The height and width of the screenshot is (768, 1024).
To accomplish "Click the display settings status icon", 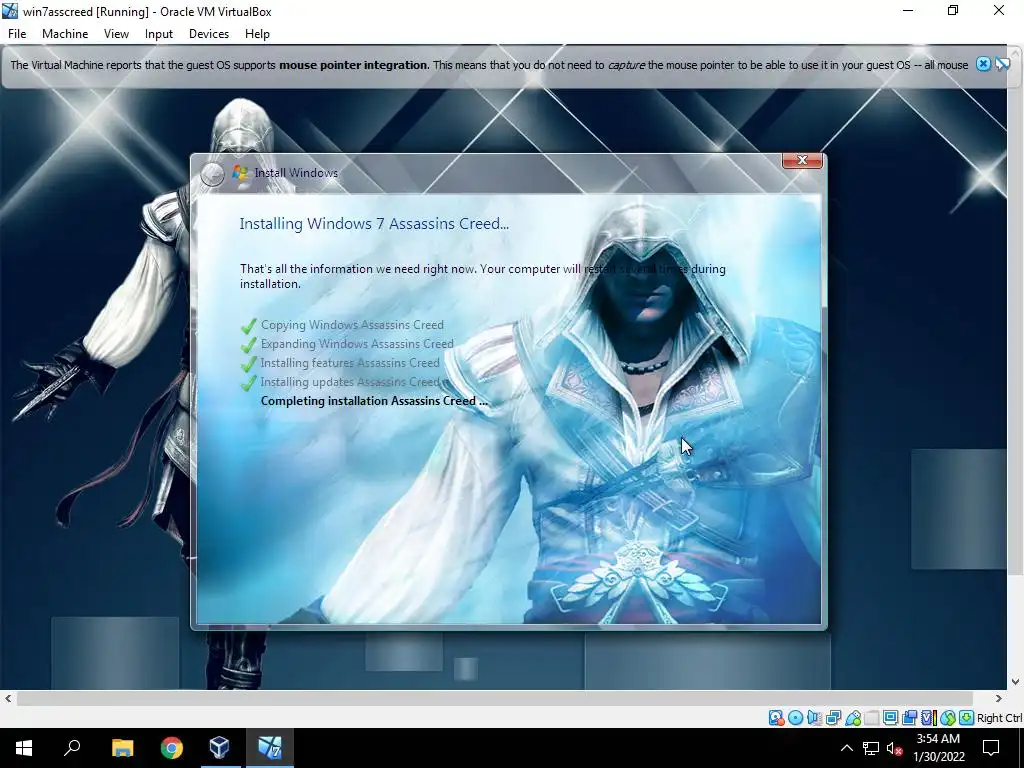I will click(x=891, y=718).
